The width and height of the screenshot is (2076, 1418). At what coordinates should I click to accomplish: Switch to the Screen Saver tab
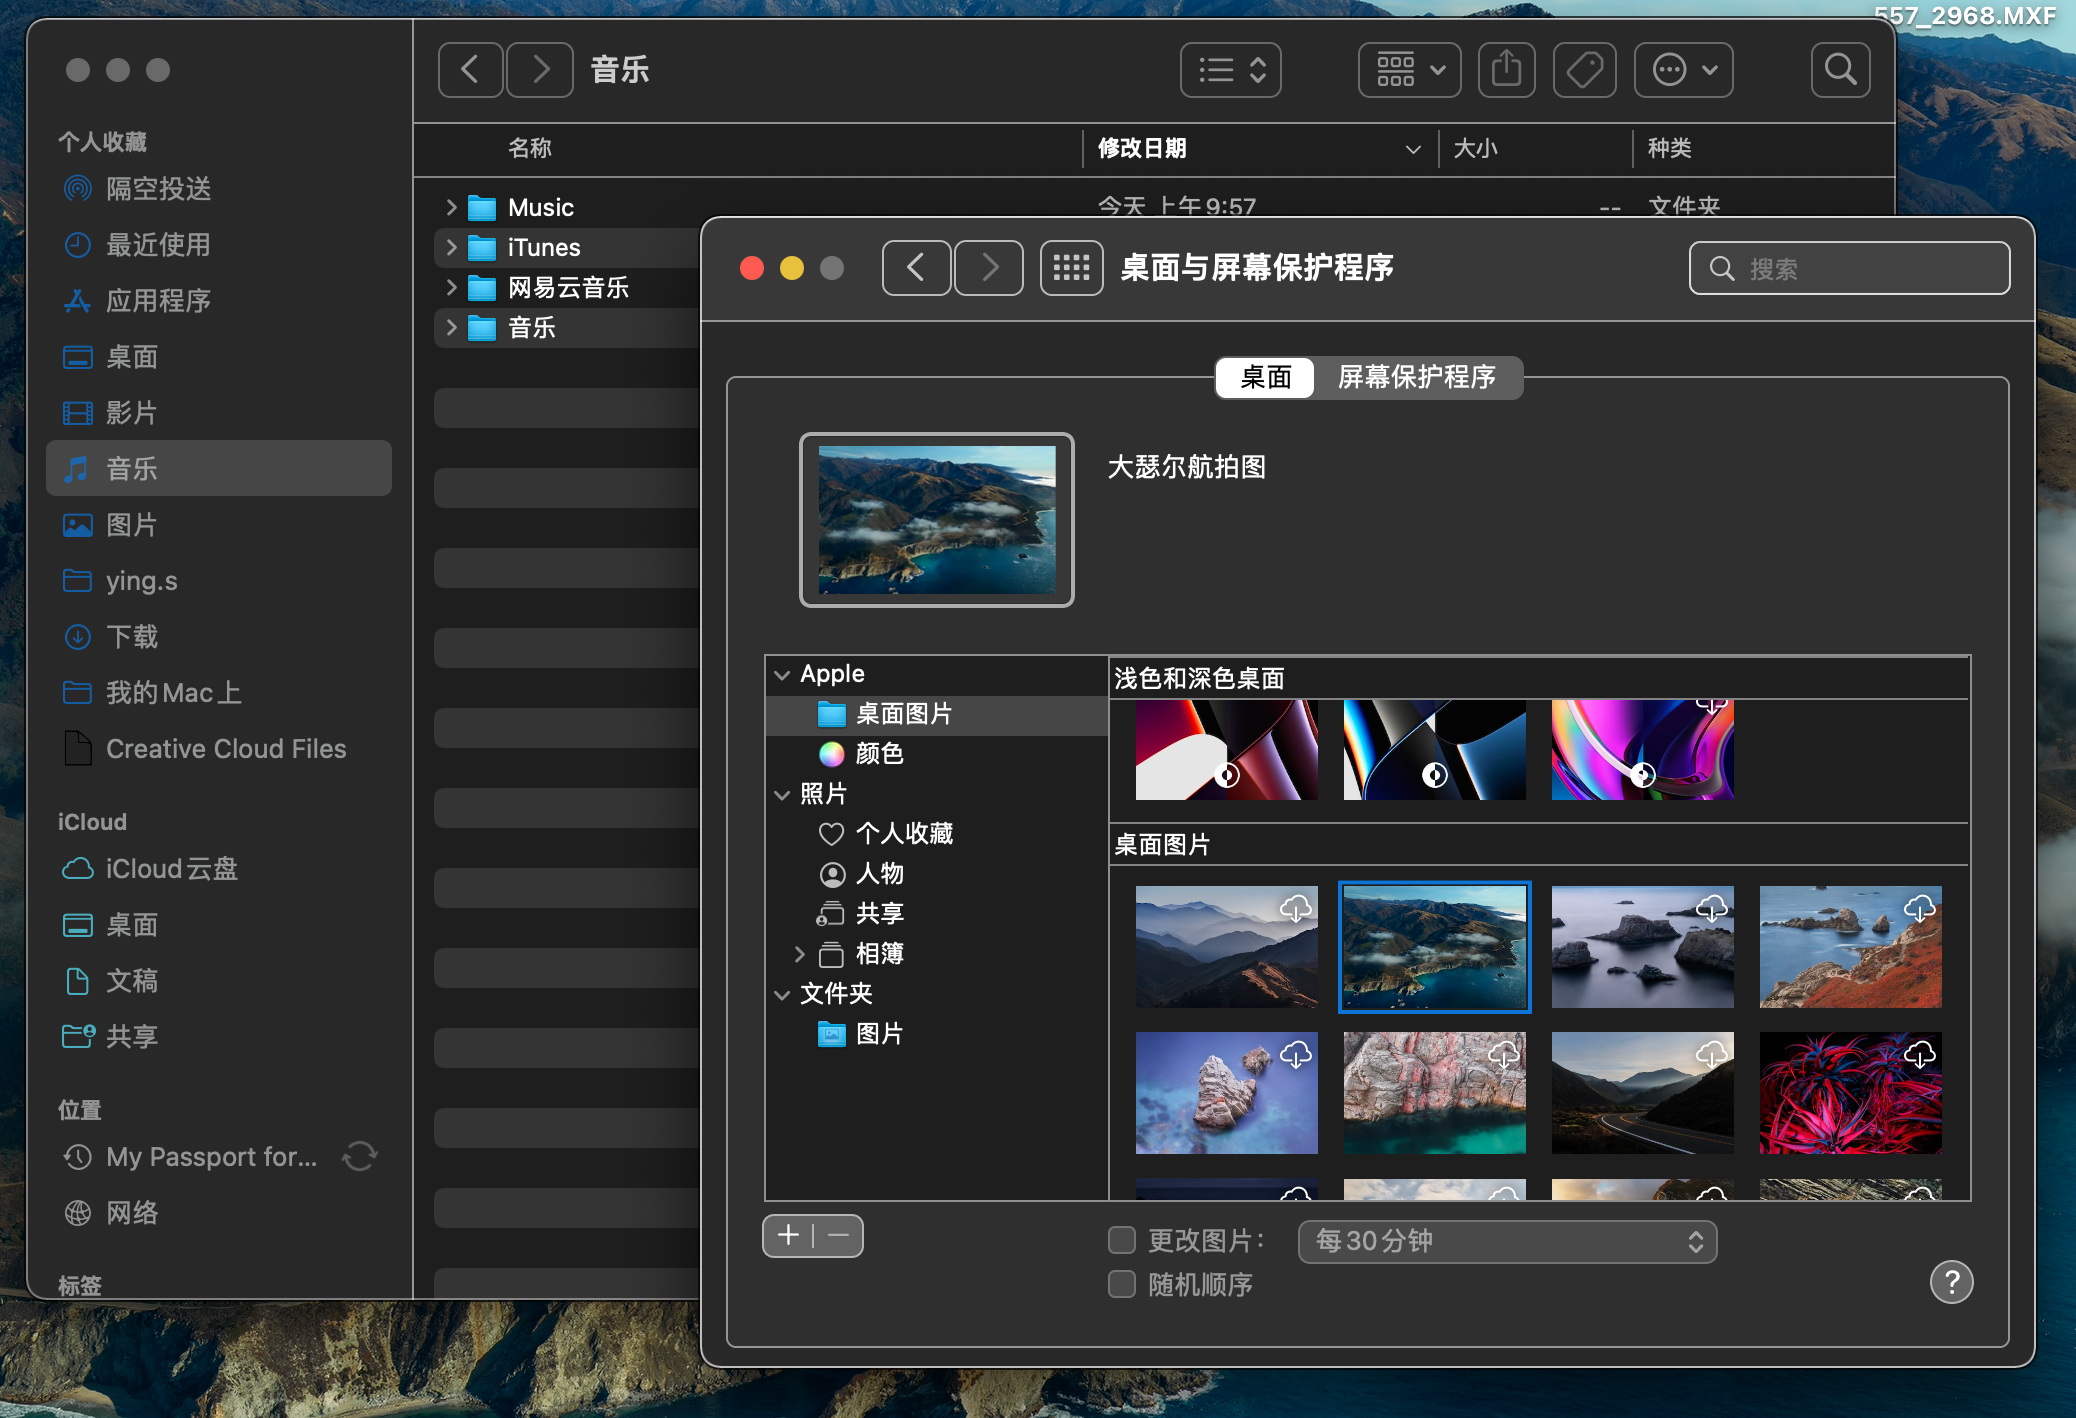tap(1416, 377)
